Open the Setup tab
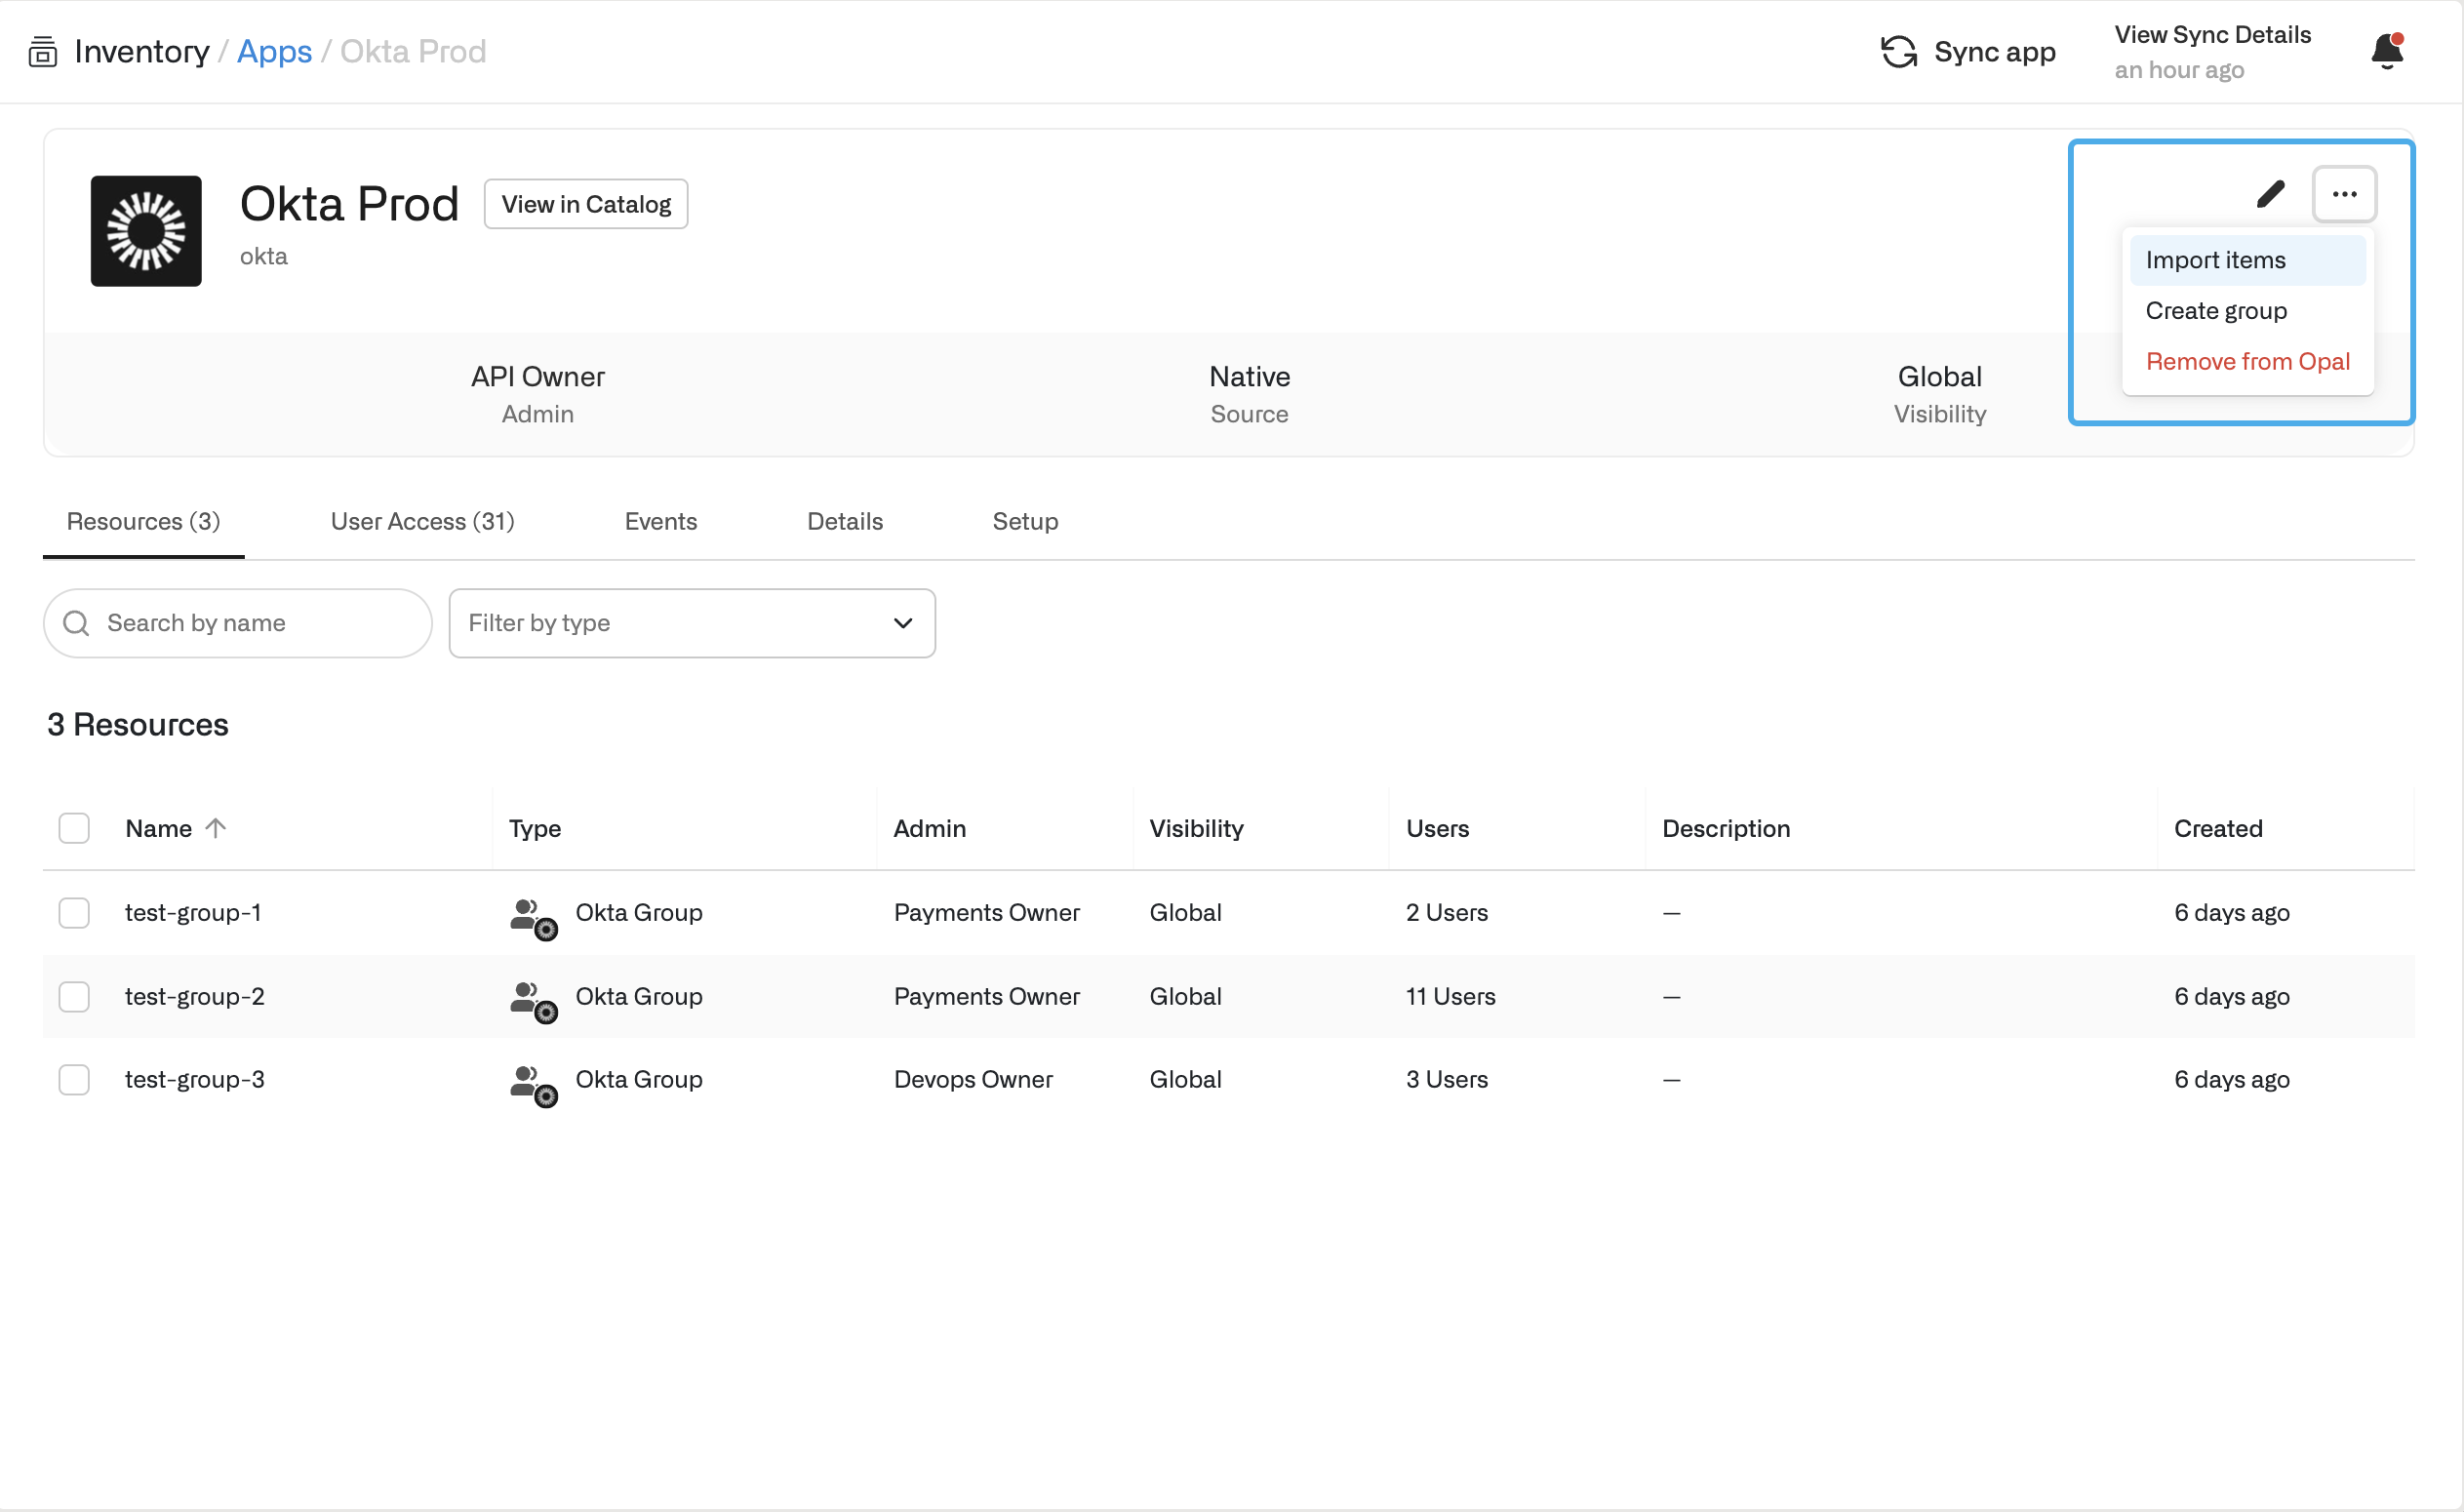 (x=1024, y=521)
